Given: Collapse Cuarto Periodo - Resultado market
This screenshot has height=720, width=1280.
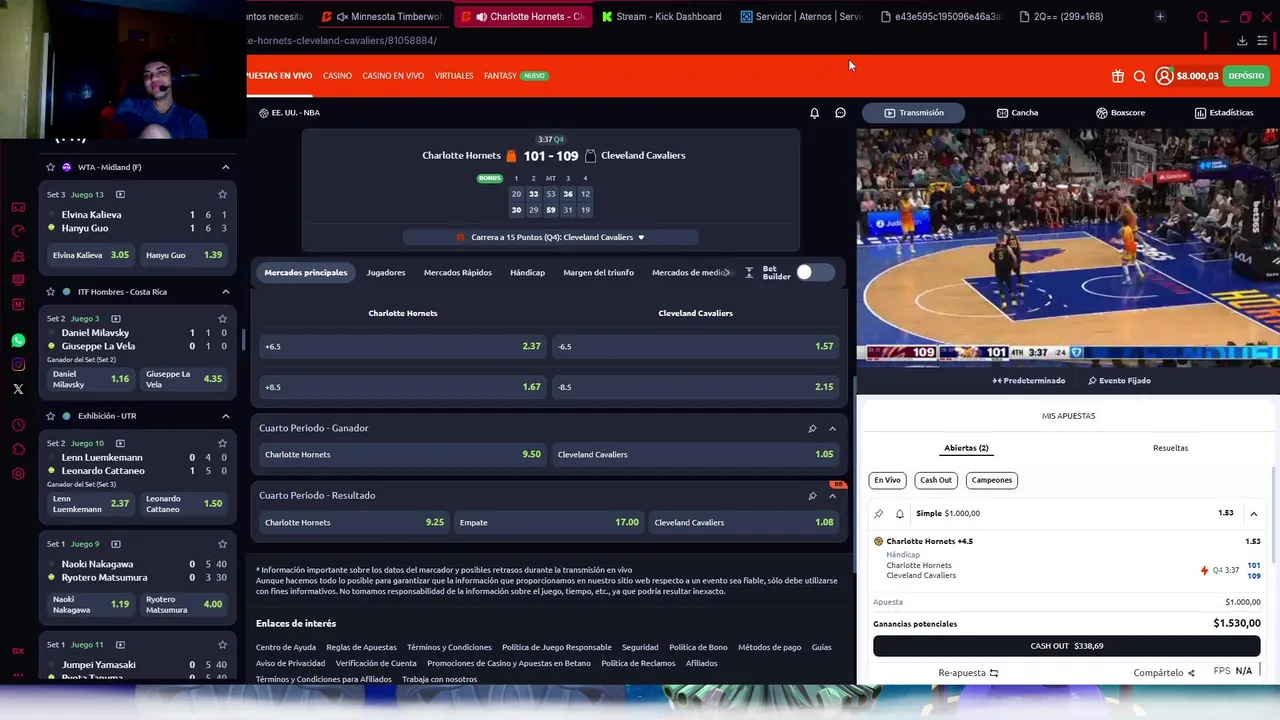Looking at the screenshot, I should coord(832,496).
